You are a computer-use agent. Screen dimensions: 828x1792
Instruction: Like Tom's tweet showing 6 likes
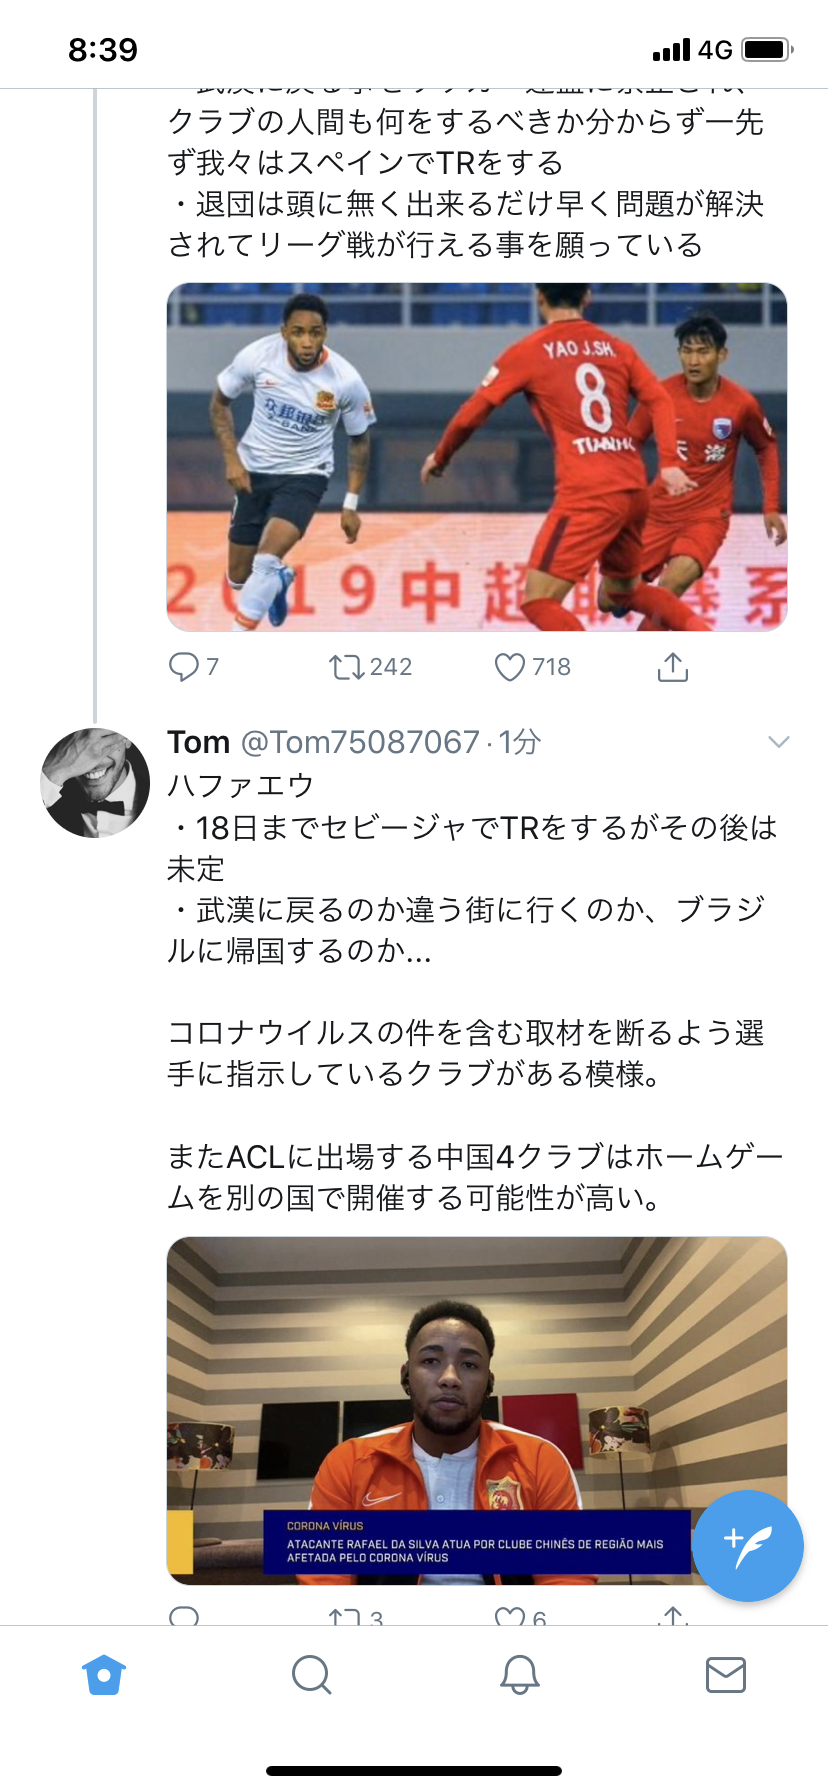tap(510, 1615)
